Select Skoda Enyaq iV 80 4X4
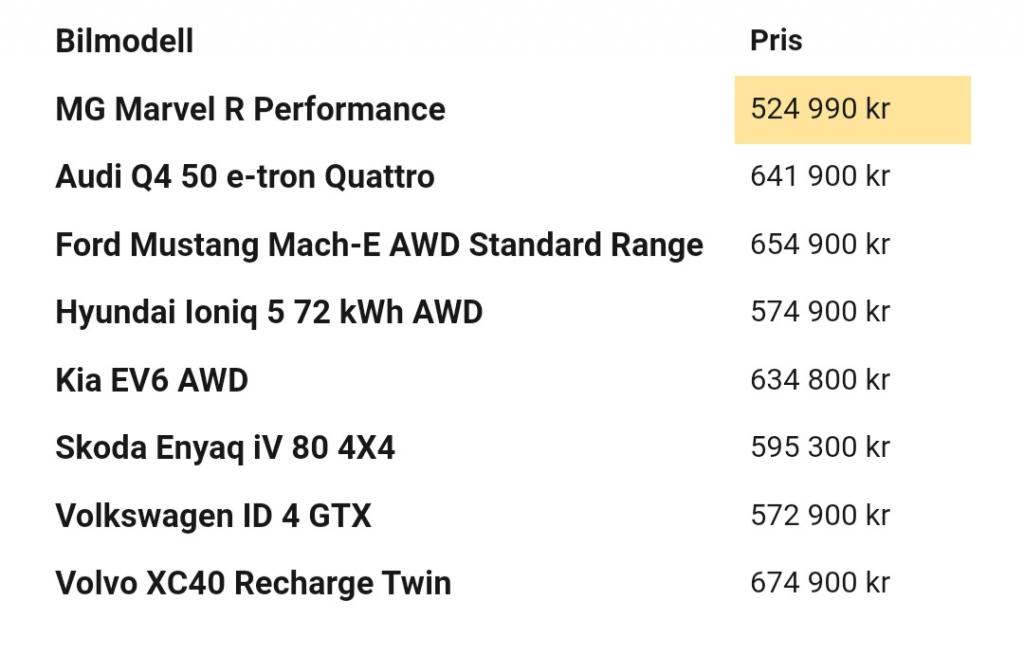 point(225,448)
